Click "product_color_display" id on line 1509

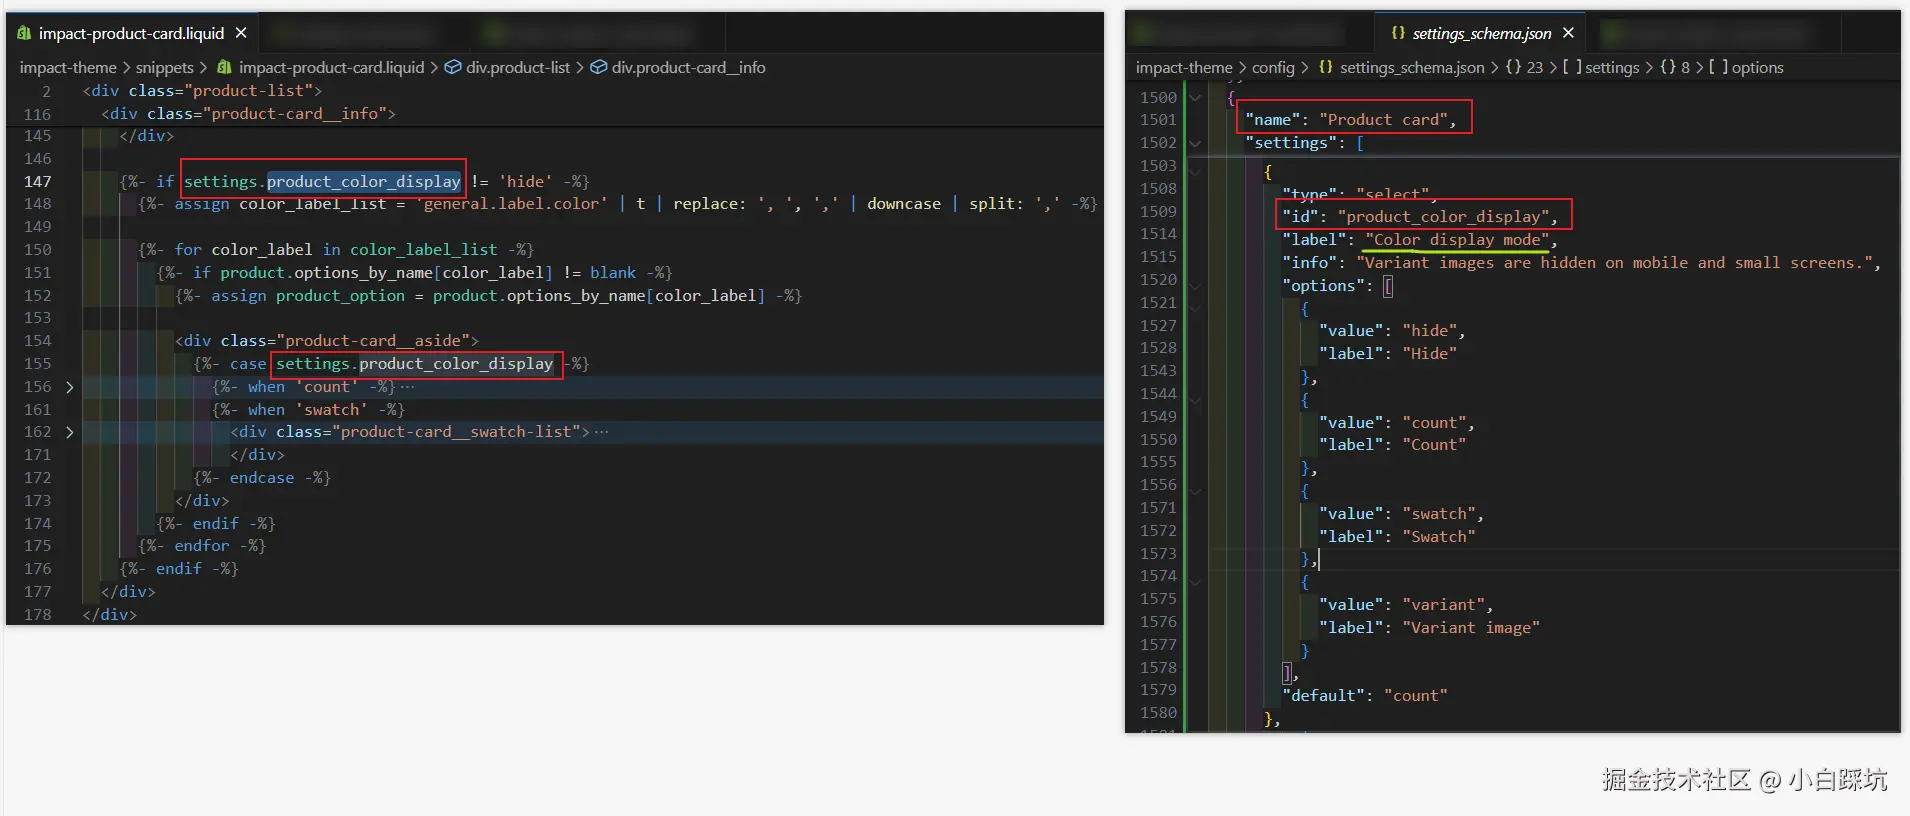click(1443, 217)
